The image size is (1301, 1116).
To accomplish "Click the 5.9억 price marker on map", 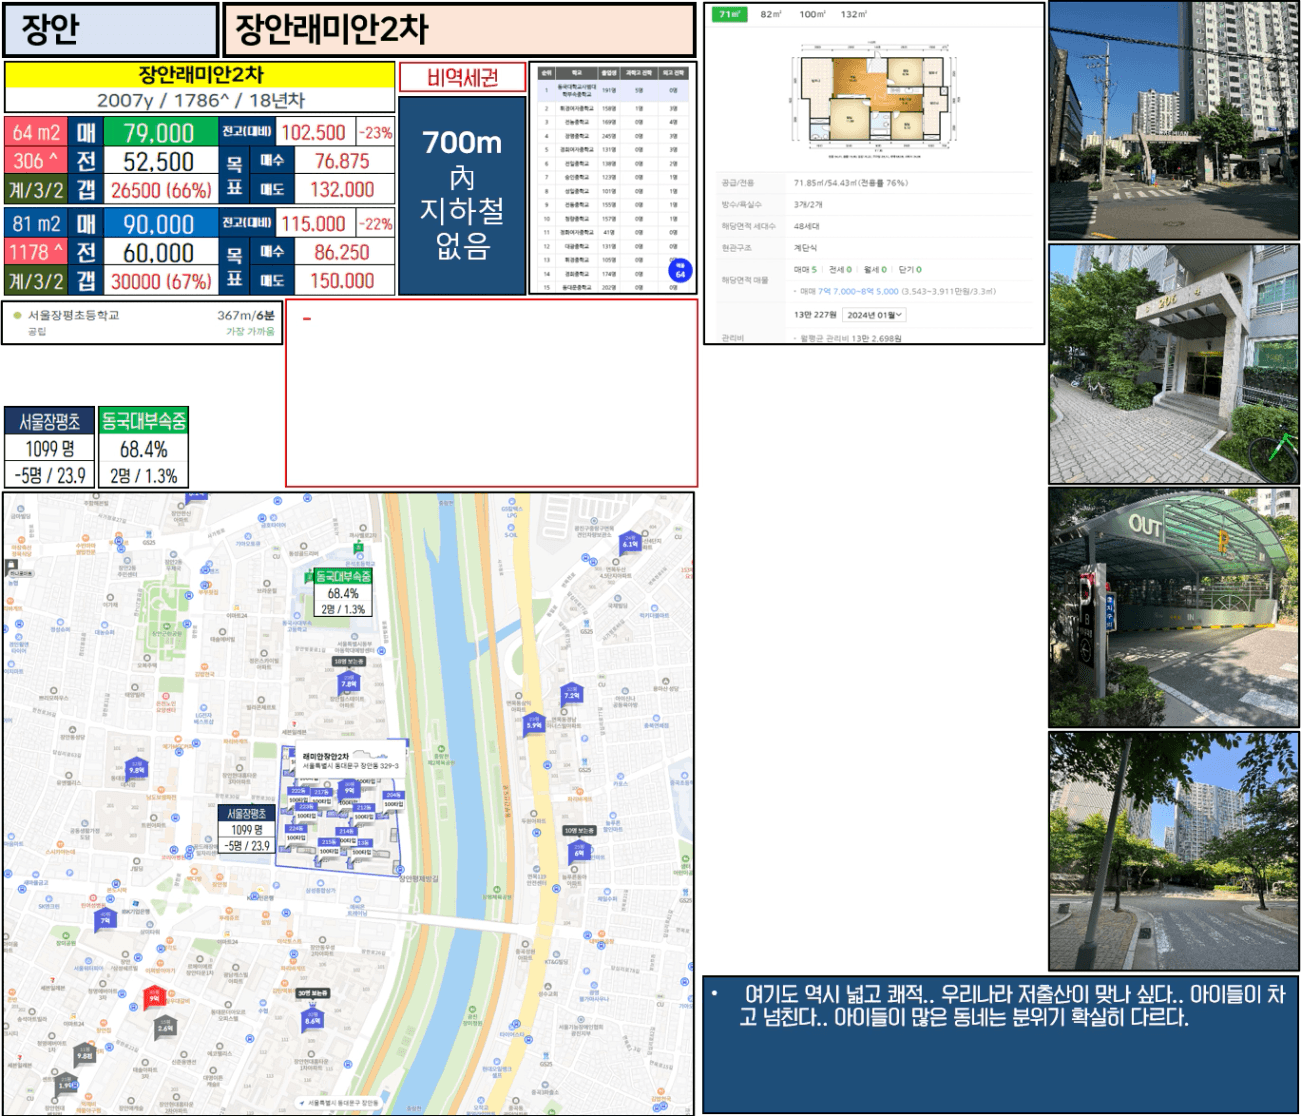I will pos(534,723).
